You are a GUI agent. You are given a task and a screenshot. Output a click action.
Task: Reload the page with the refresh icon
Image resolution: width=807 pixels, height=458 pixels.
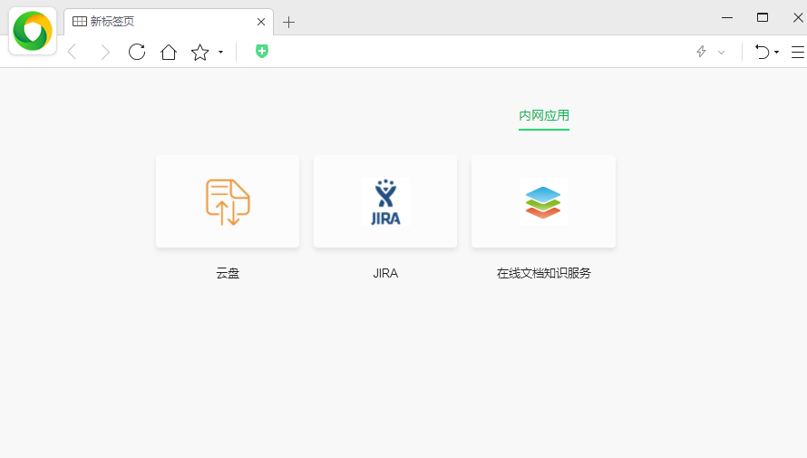click(137, 52)
